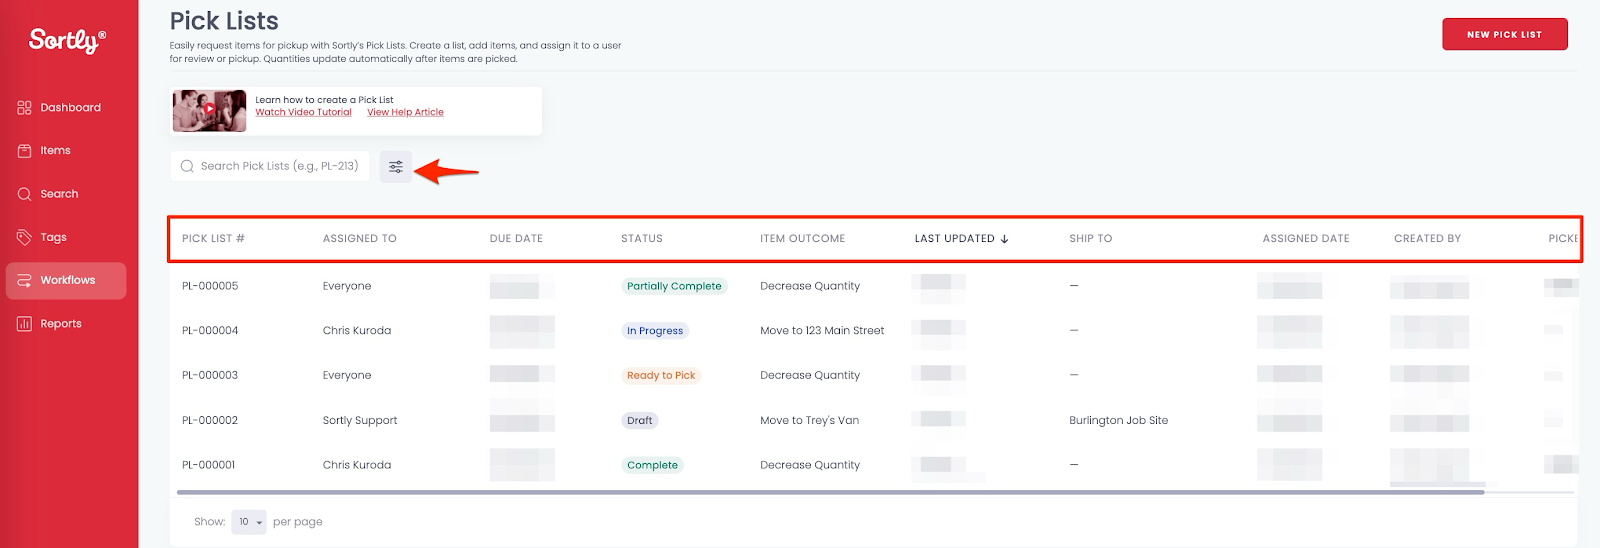The width and height of the screenshot is (1600, 548).
Task: Open the Tags icon in sidebar
Action: pos(24,237)
